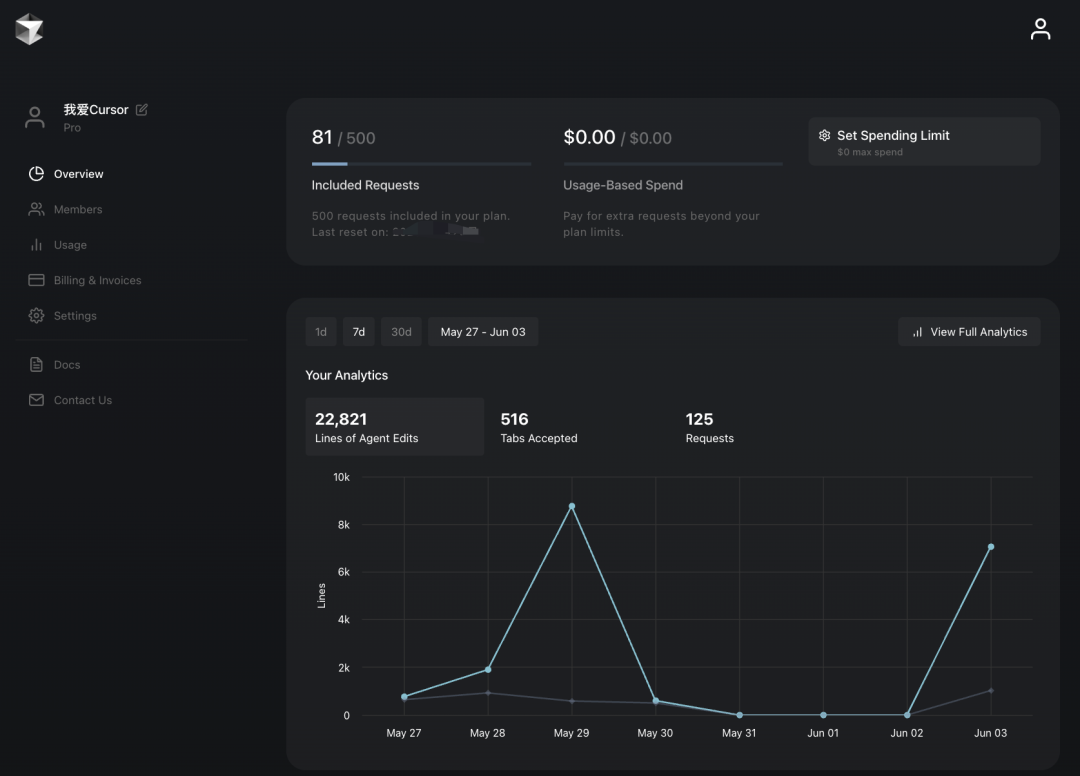The height and width of the screenshot is (776, 1080).
Task: Switch time range to 30d
Action: tap(401, 332)
